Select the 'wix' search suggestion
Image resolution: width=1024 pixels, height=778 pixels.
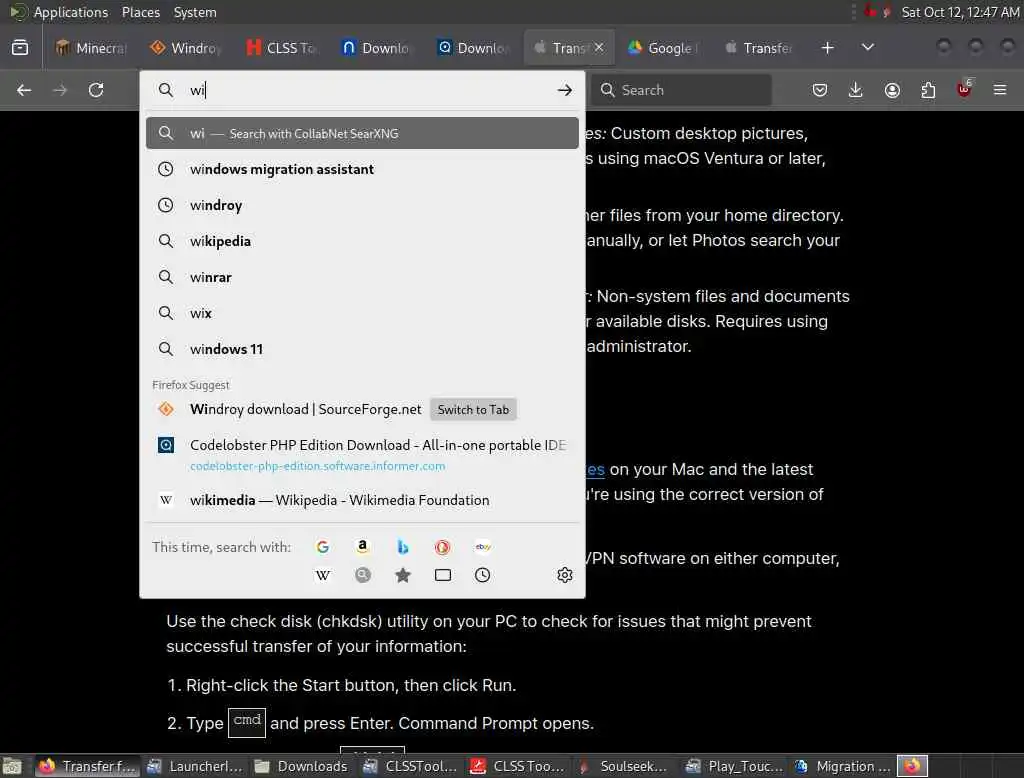click(362, 313)
